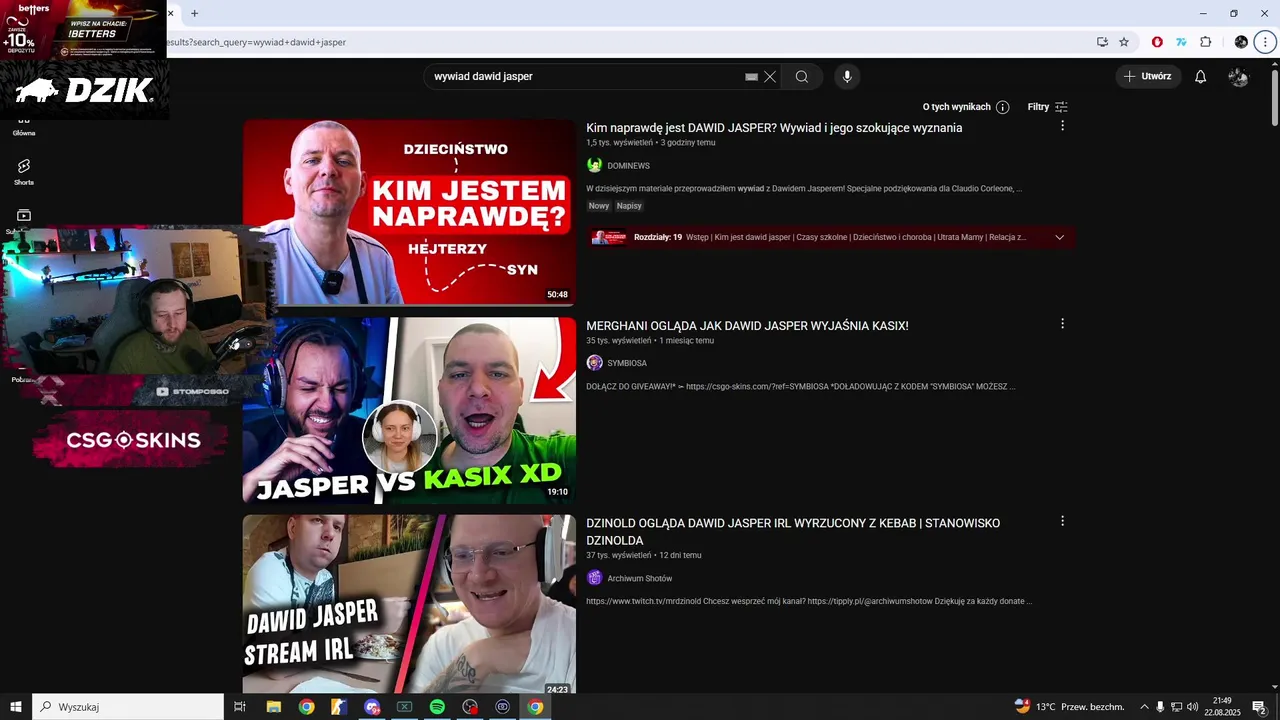This screenshot has height=720, width=1280.
Task: Open the Shorts sidebar item
Action: (x=24, y=171)
